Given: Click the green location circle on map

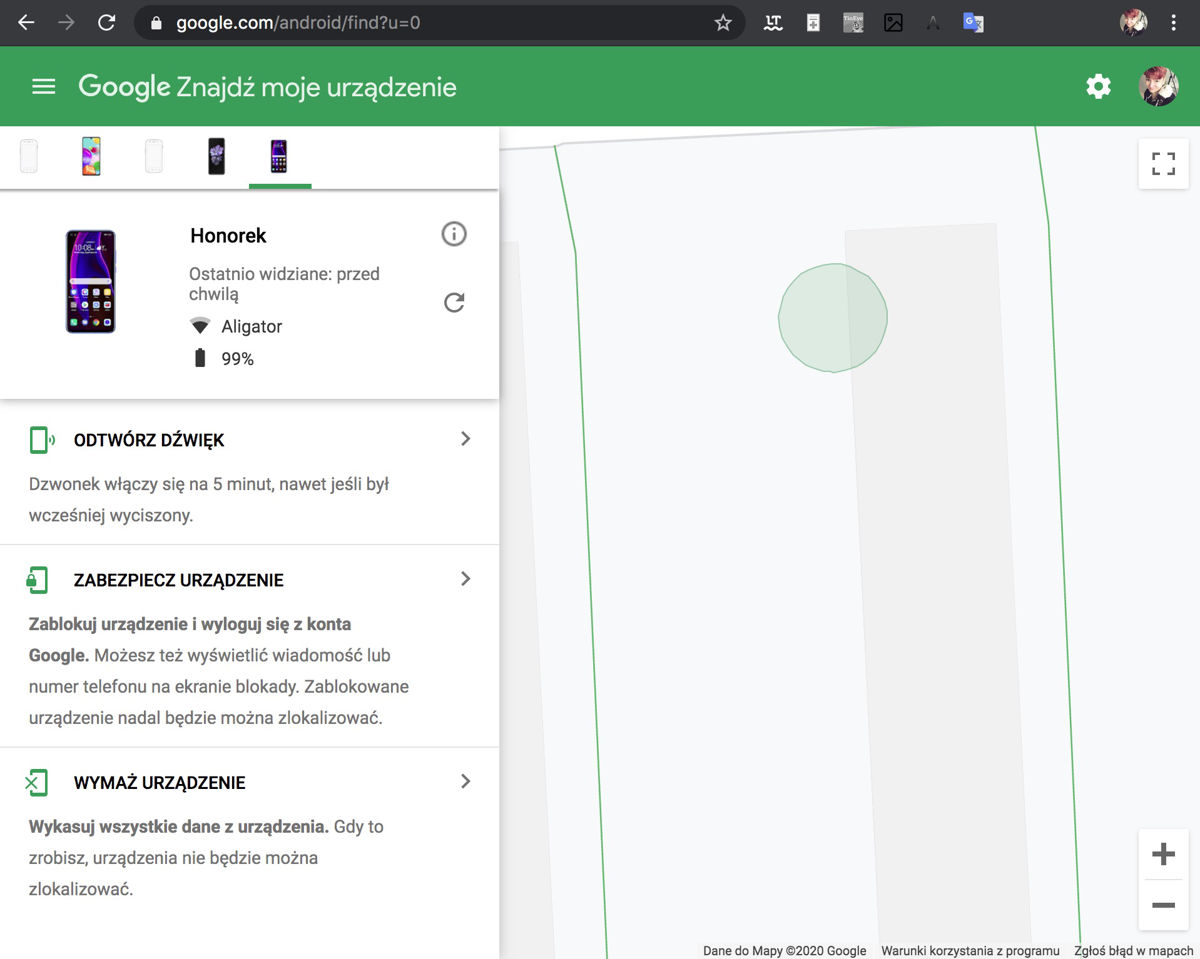Looking at the screenshot, I should [833, 318].
